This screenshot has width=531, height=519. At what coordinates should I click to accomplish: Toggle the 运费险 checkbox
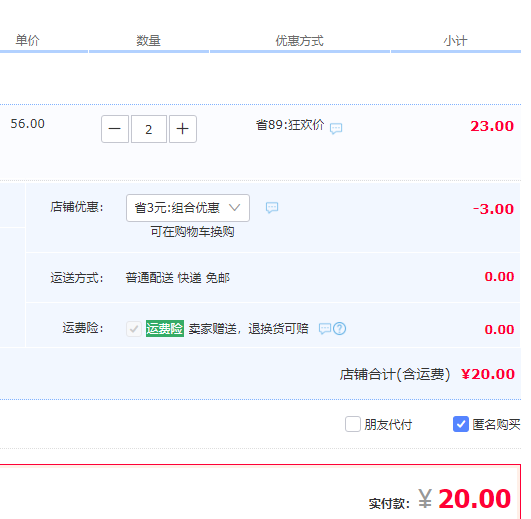(134, 329)
